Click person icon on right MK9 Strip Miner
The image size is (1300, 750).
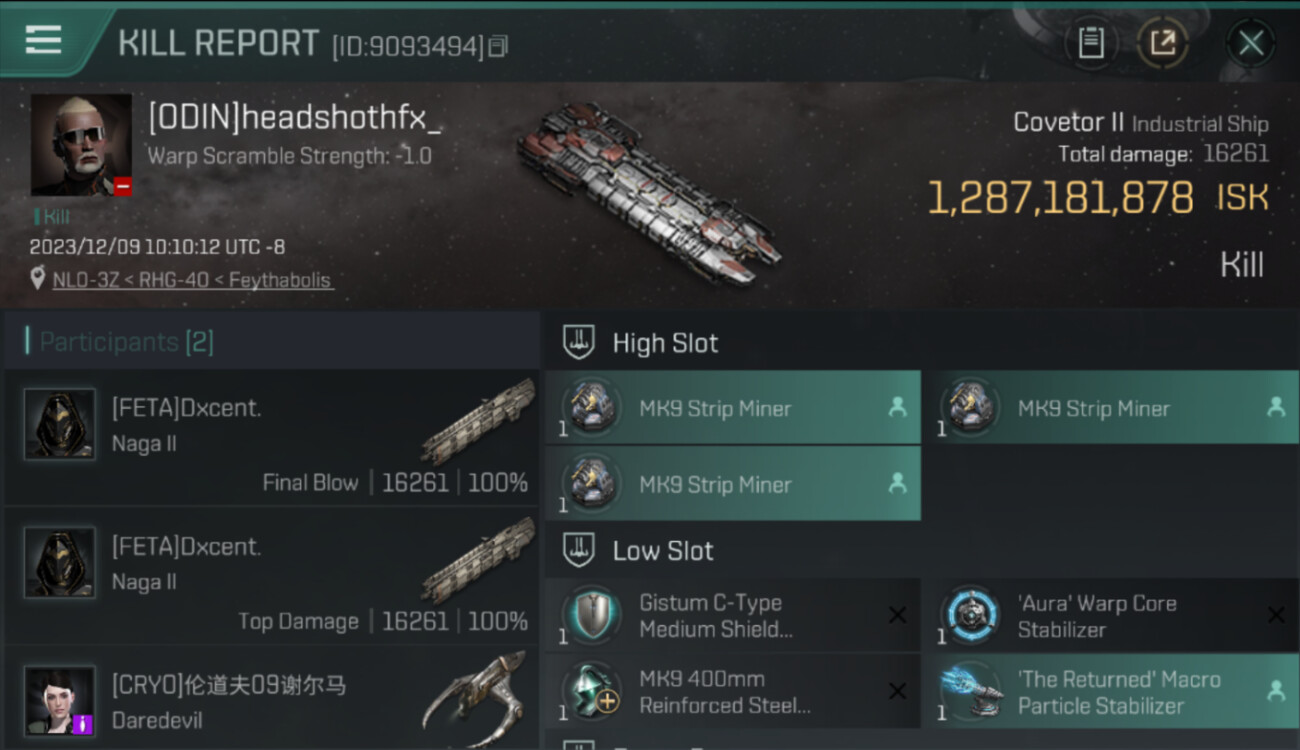point(1276,407)
